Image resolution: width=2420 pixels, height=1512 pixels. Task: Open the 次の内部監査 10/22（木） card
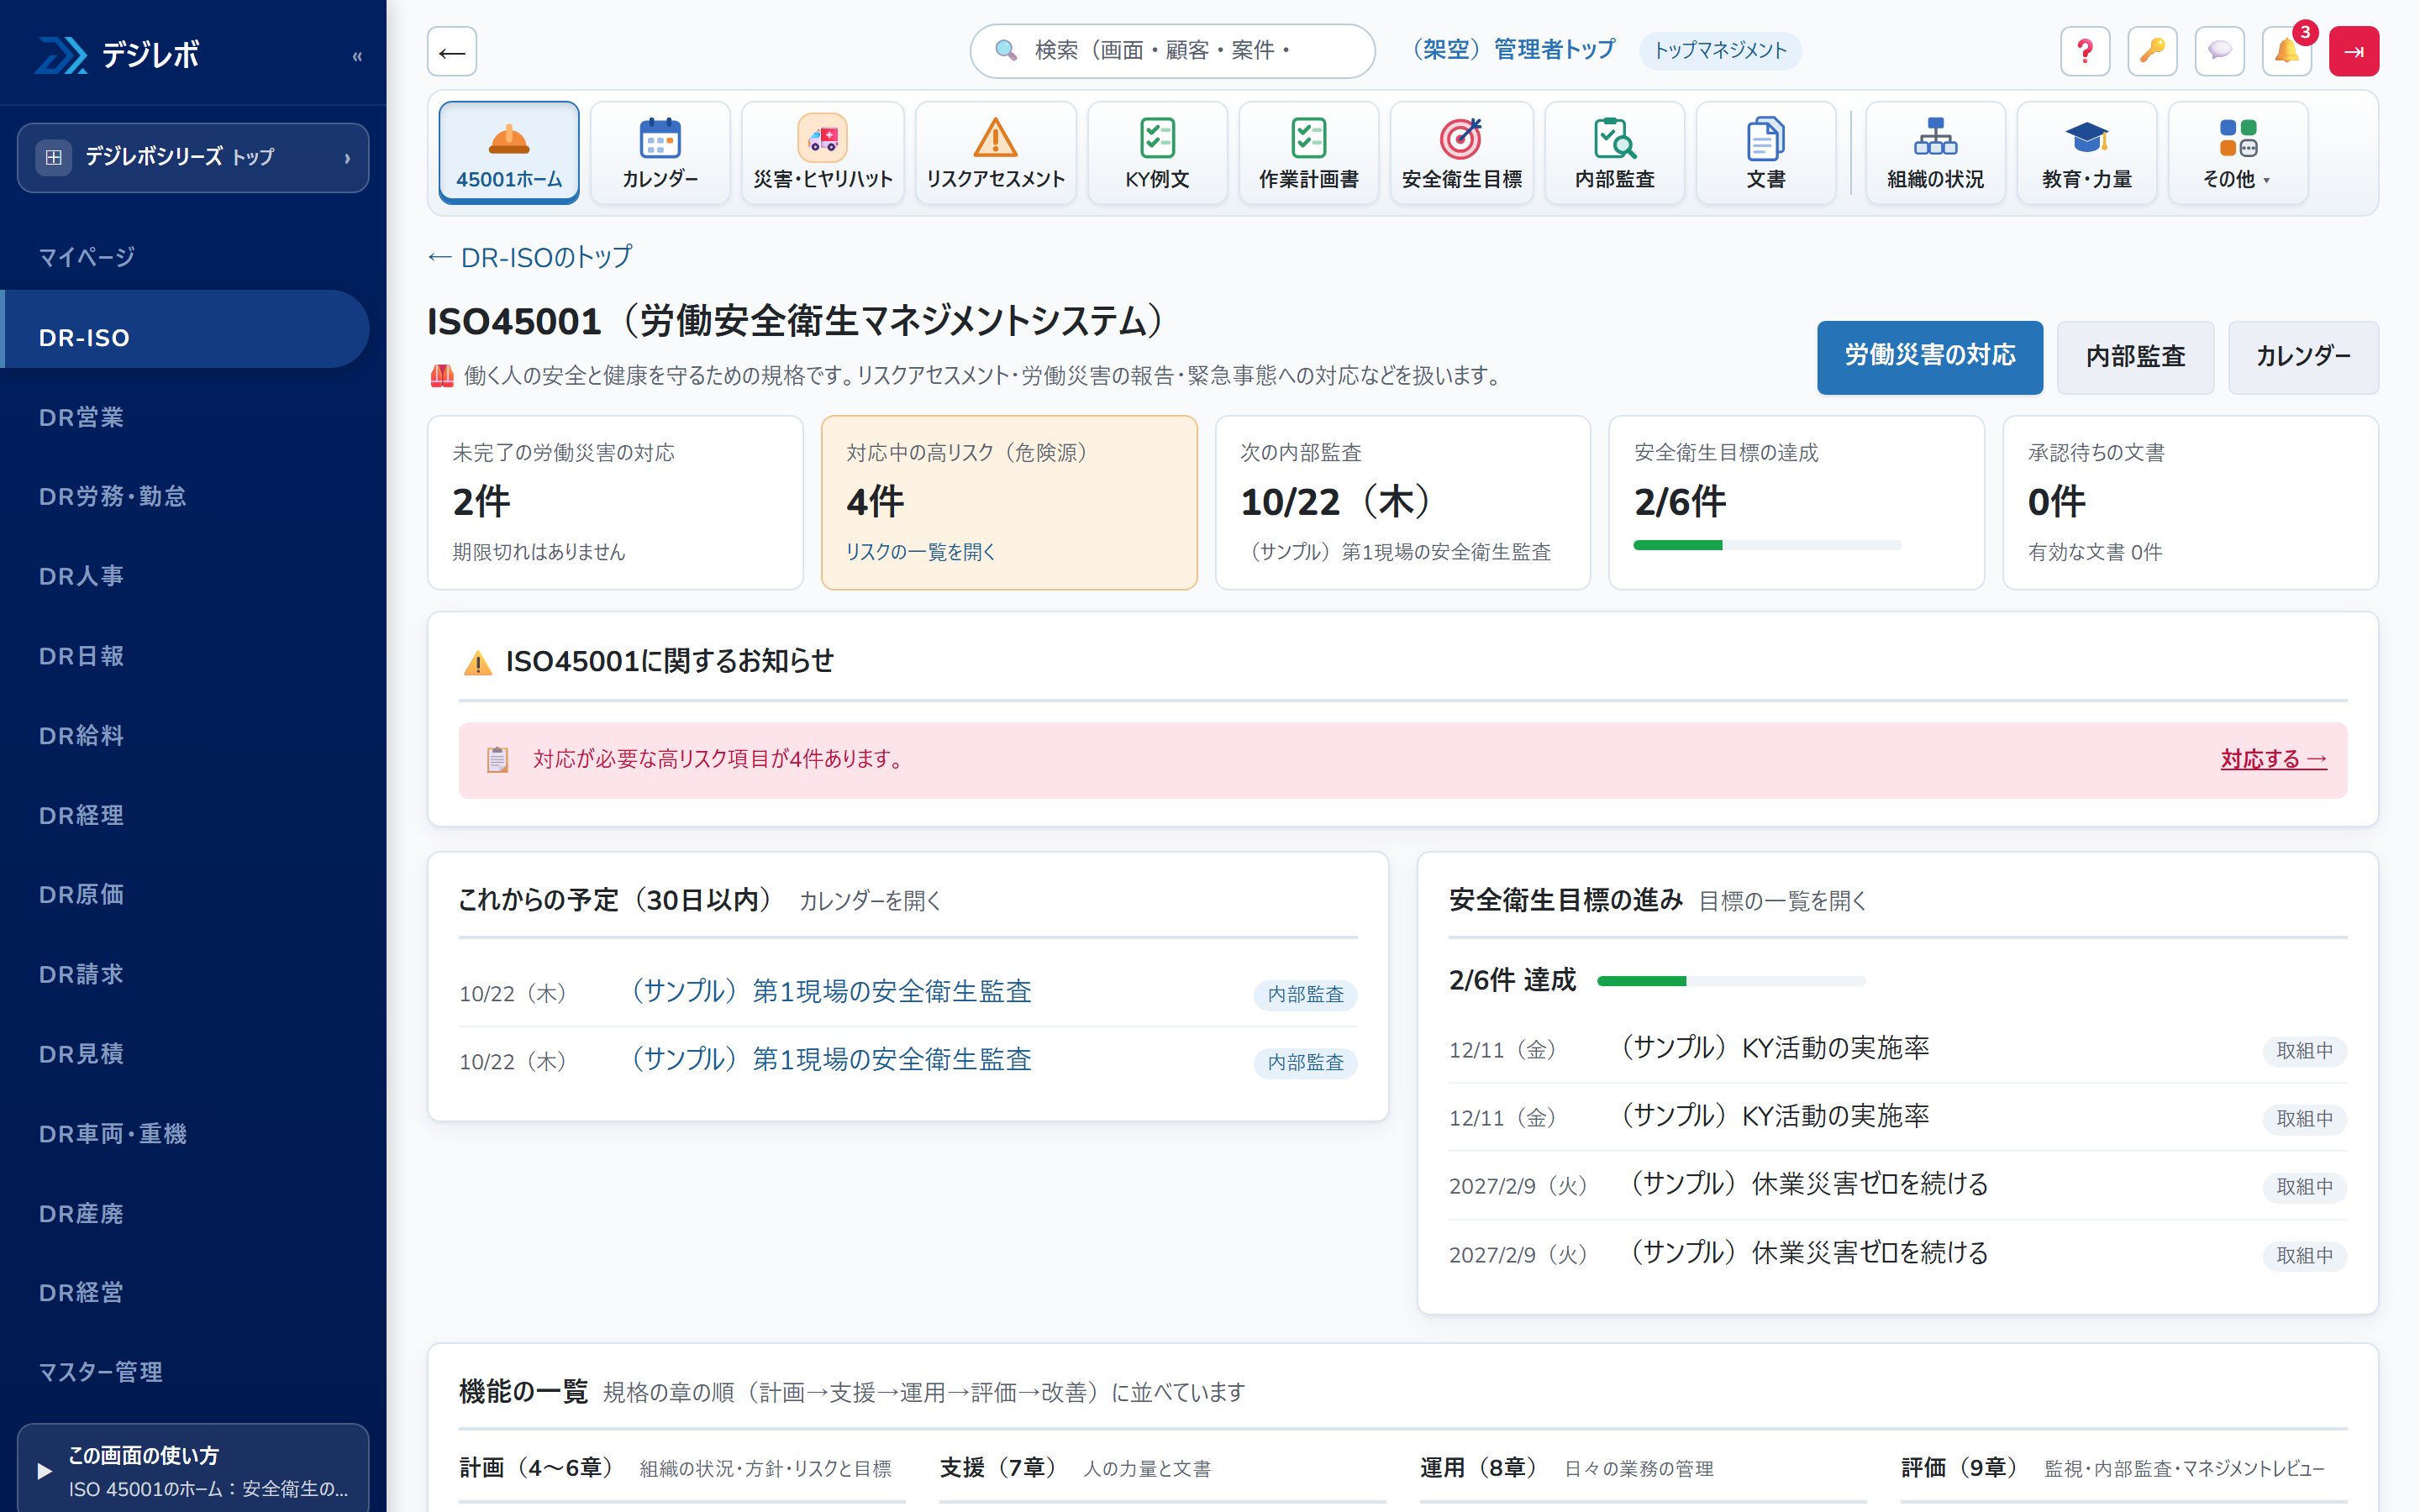1402,502
